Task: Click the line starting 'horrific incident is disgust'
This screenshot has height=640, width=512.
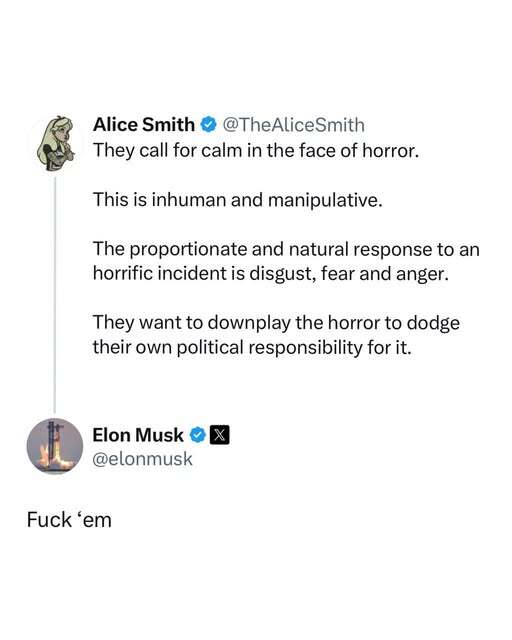Action: click(271, 274)
